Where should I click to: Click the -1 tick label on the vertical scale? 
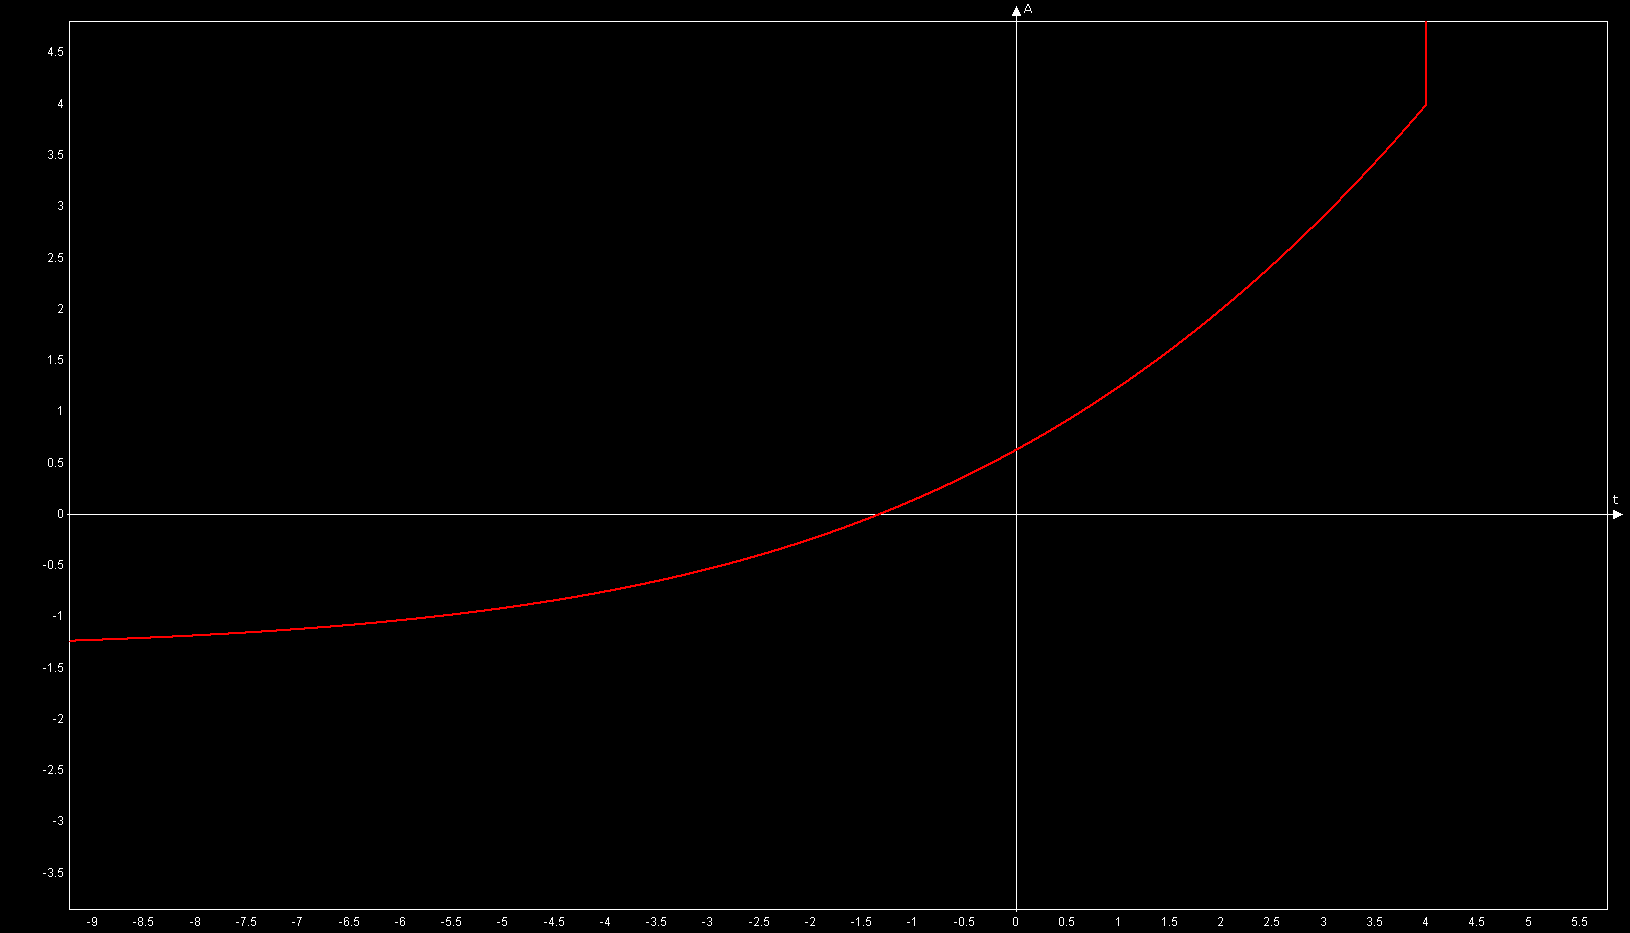[x=58, y=617]
